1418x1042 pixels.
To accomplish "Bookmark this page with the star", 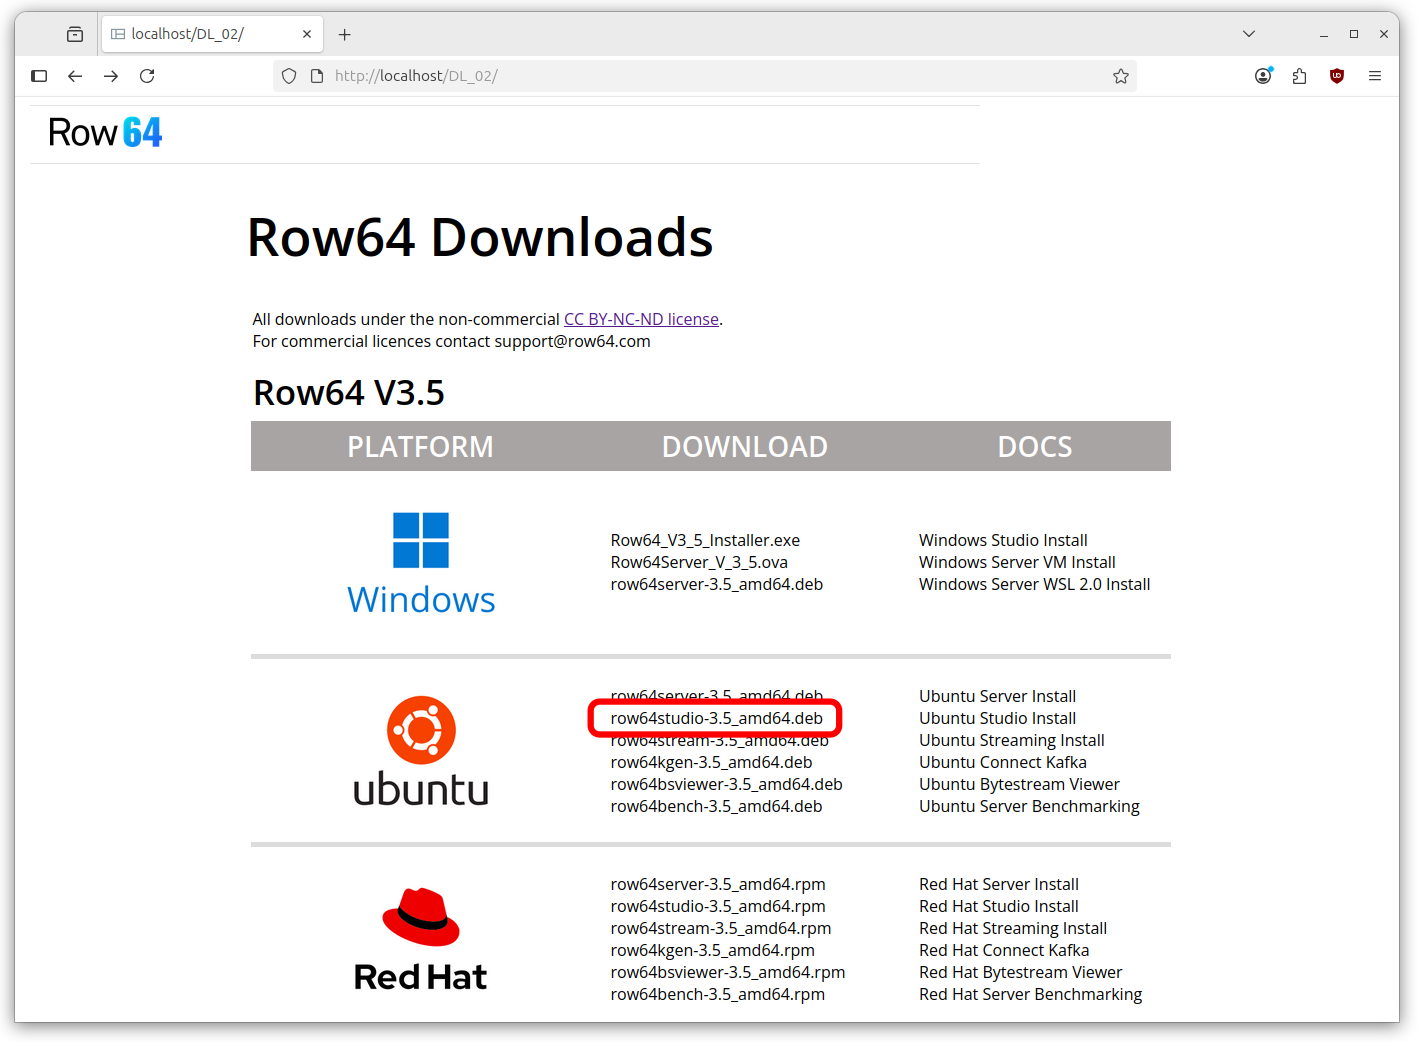I will coord(1121,76).
